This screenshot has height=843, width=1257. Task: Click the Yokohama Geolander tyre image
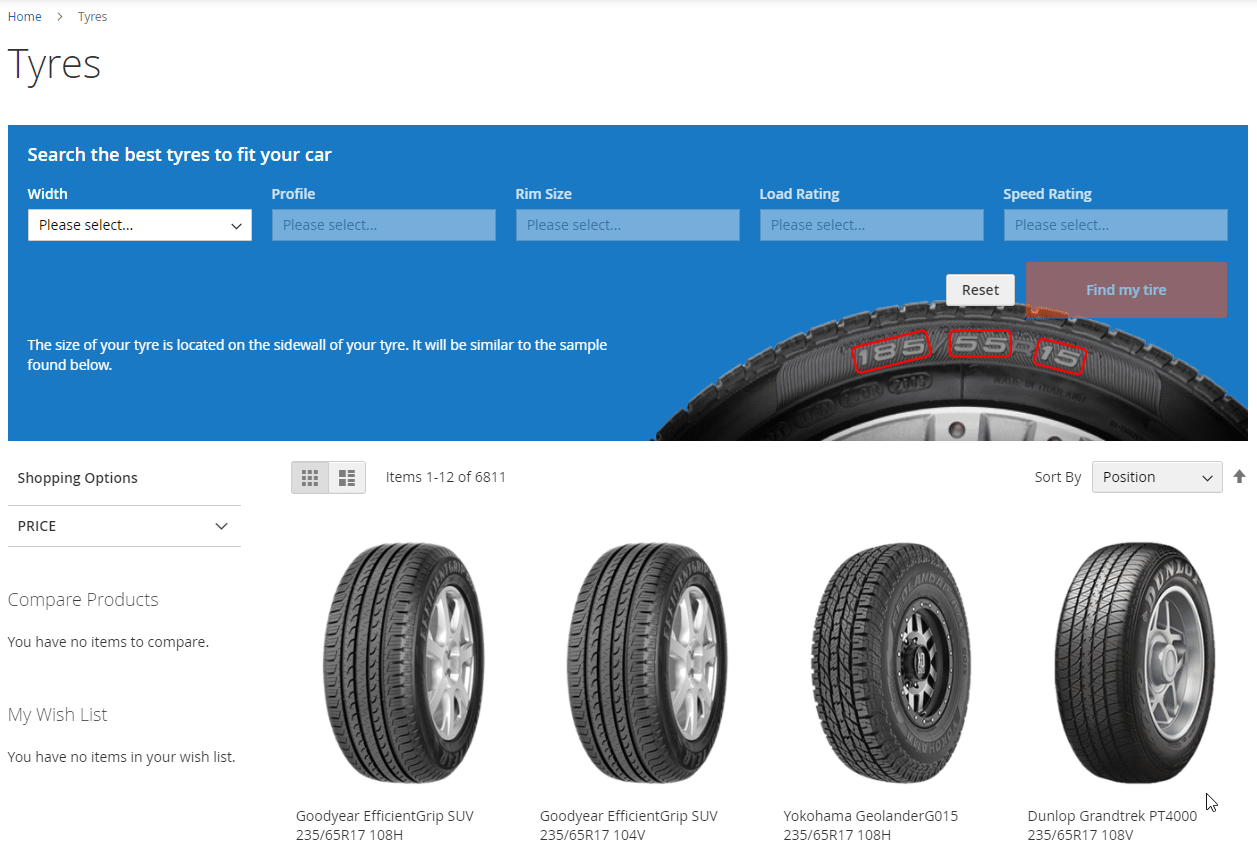[891, 664]
